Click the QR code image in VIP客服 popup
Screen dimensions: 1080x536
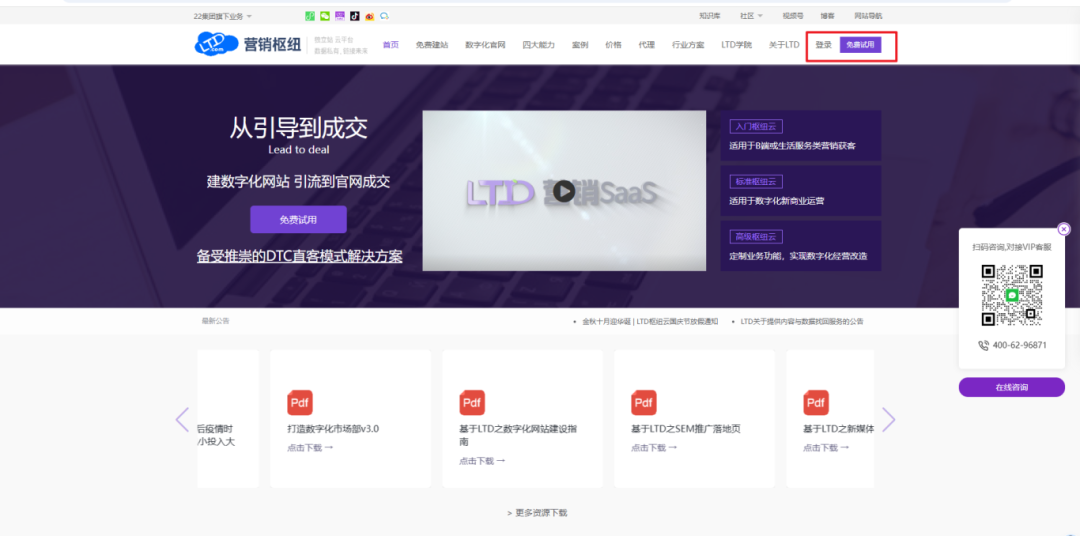tap(1012, 295)
